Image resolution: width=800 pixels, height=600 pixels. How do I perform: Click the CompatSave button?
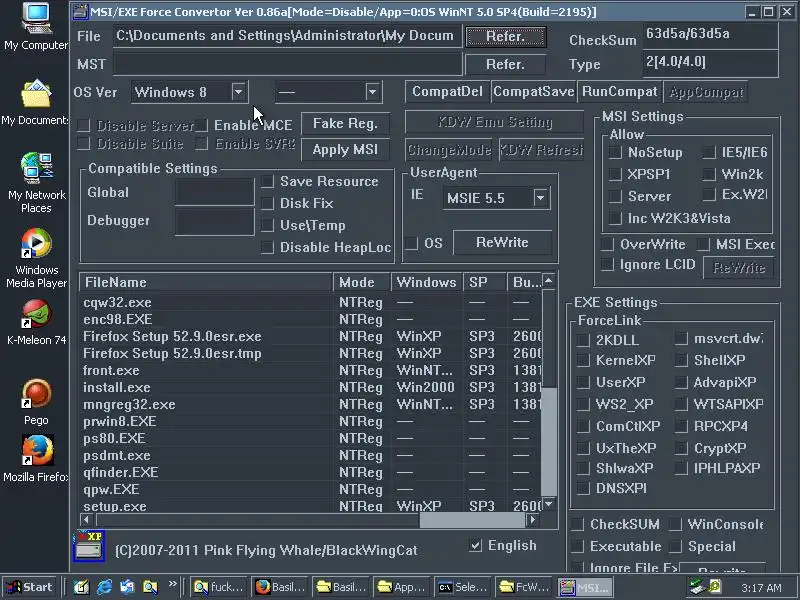pos(534,92)
